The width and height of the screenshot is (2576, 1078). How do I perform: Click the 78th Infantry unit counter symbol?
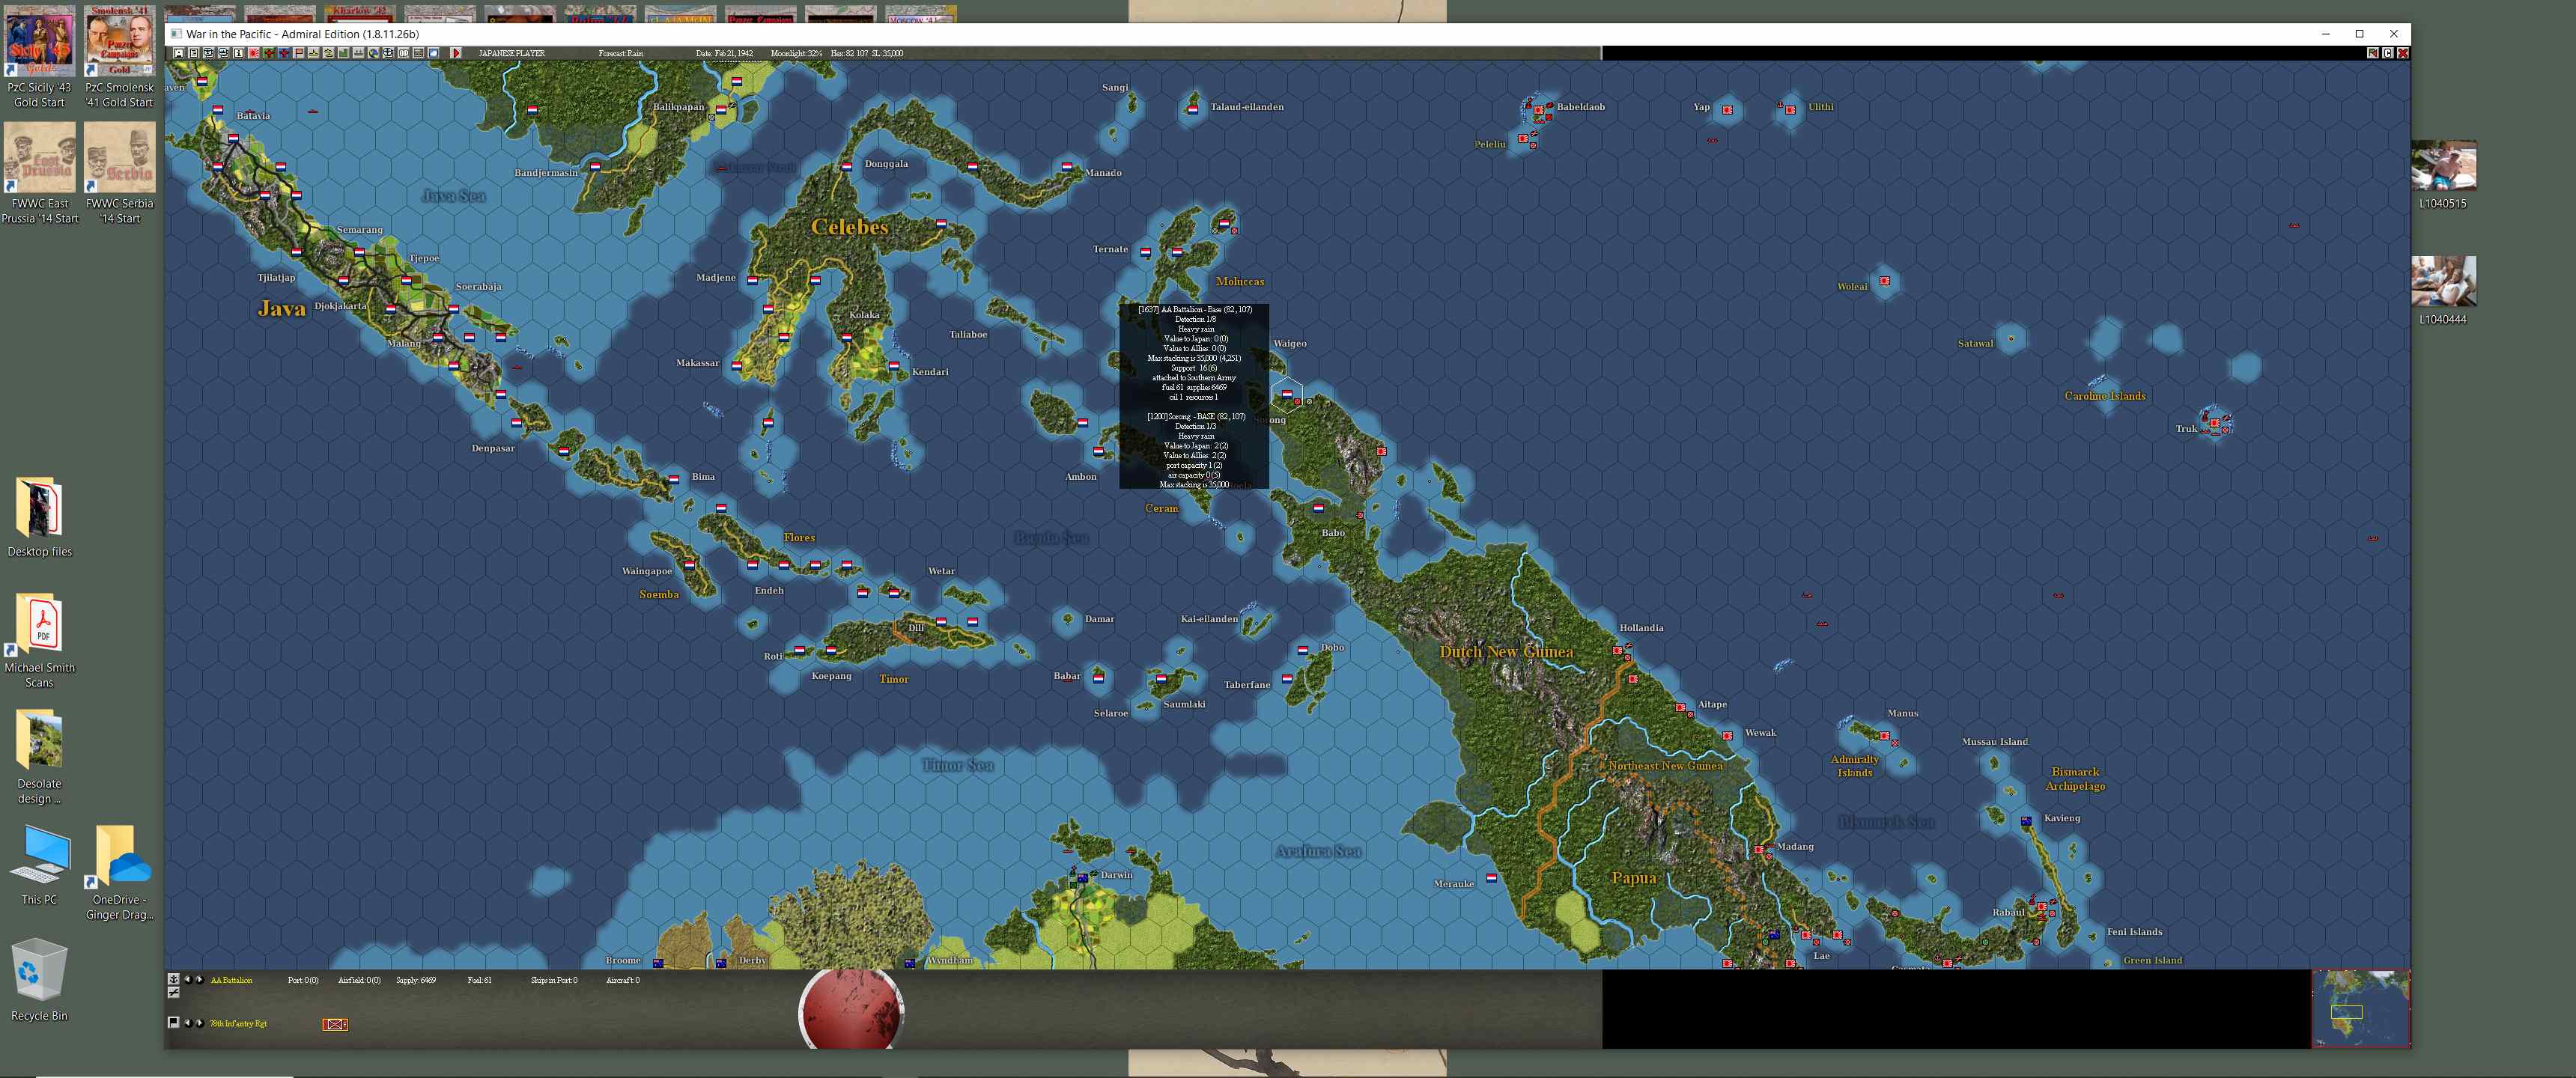coord(335,1024)
